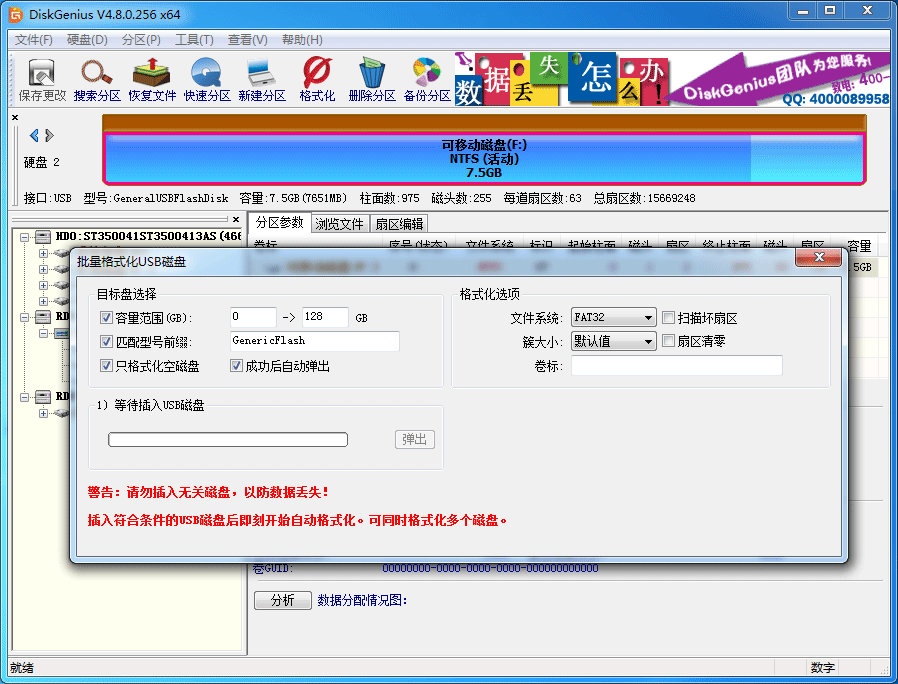Toggle 扇区清零 (zero sectors) checkbox
This screenshot has height=684, width=898.
(x=666, y=342)
